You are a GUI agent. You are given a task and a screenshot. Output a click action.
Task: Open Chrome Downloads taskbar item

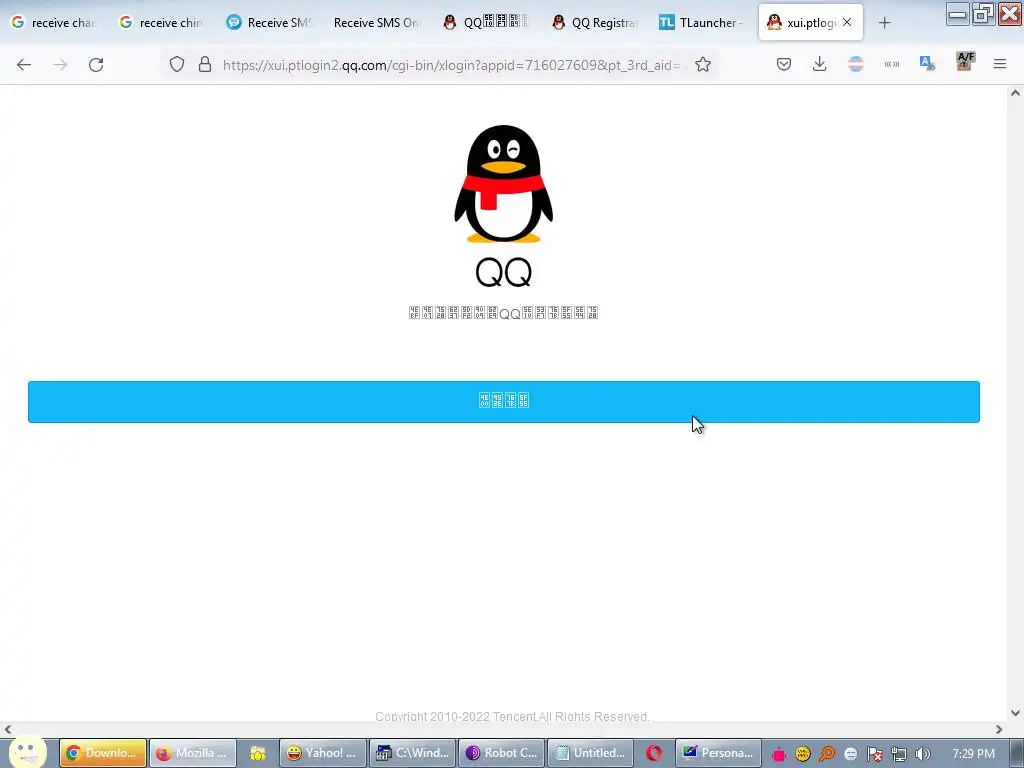[x=103, y=753]
